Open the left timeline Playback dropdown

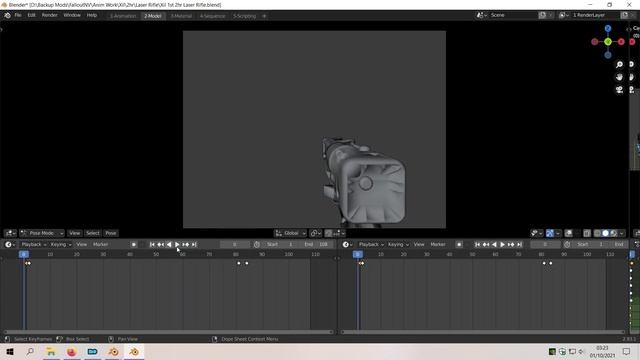pyautogui.click(x=34, y=244)
